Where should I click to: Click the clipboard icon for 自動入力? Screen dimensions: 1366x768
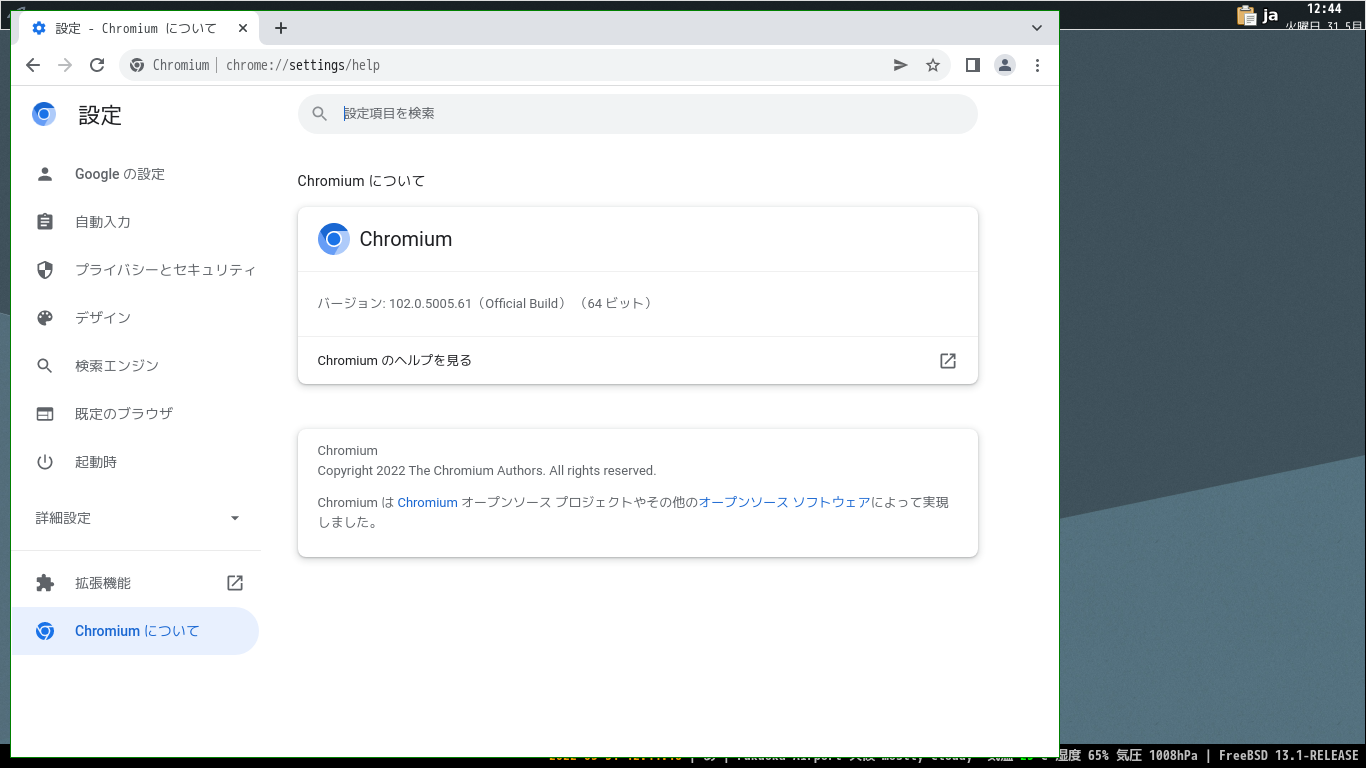click(45, 222)
